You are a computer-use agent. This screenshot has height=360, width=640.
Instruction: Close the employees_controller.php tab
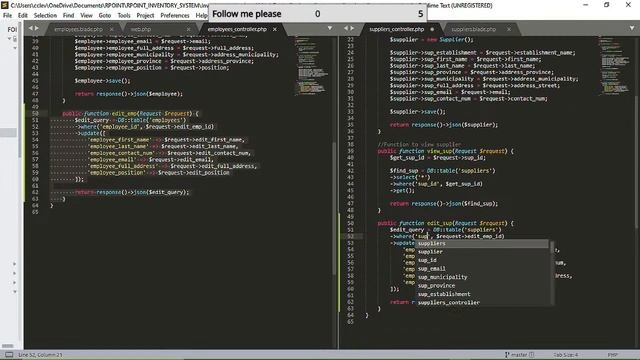pyautogui.click(x=275, y=29)
